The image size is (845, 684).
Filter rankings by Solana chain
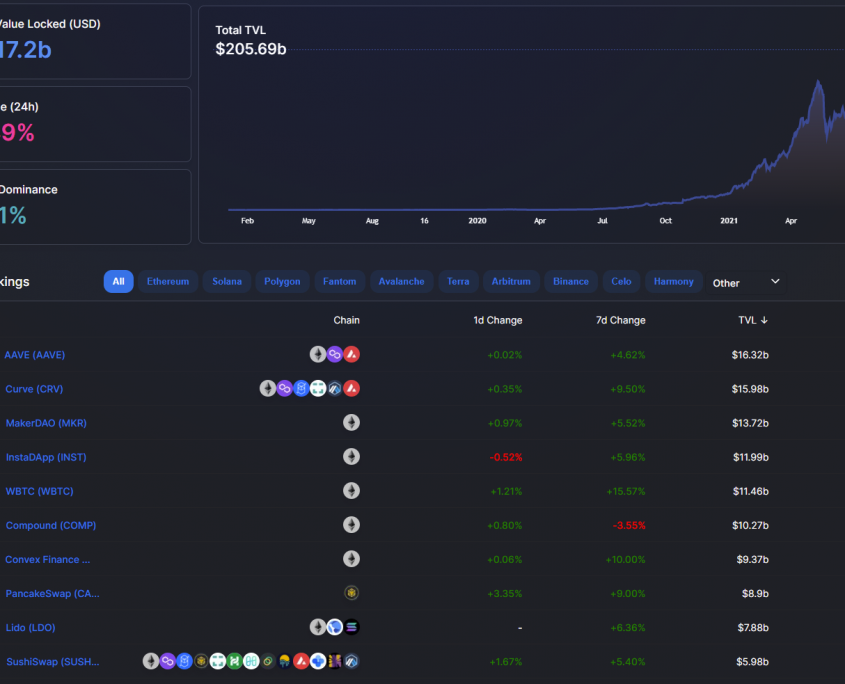point(227,282)
